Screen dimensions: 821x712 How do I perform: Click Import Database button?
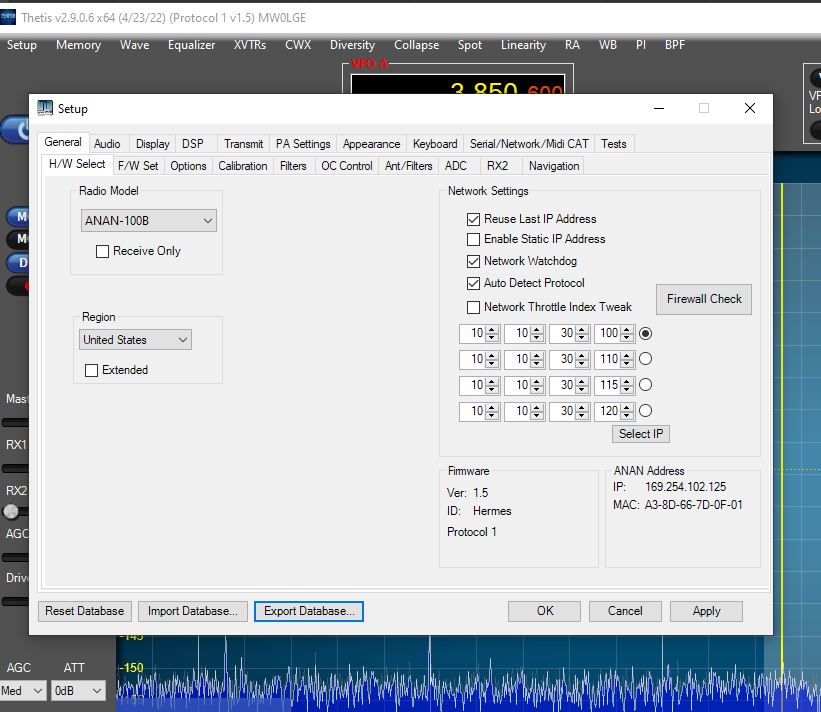pyautogui.click(x=193, y=611)
